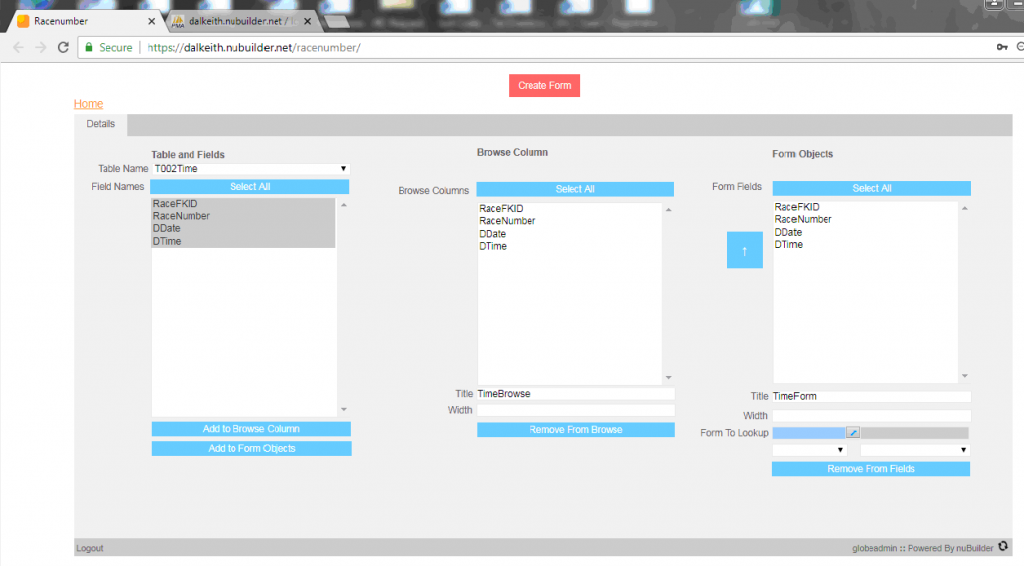Viewport: 1024px width, 566px height.
Task: Switch to the dalkeith.nubuilder.net tab
Action: 242,22
